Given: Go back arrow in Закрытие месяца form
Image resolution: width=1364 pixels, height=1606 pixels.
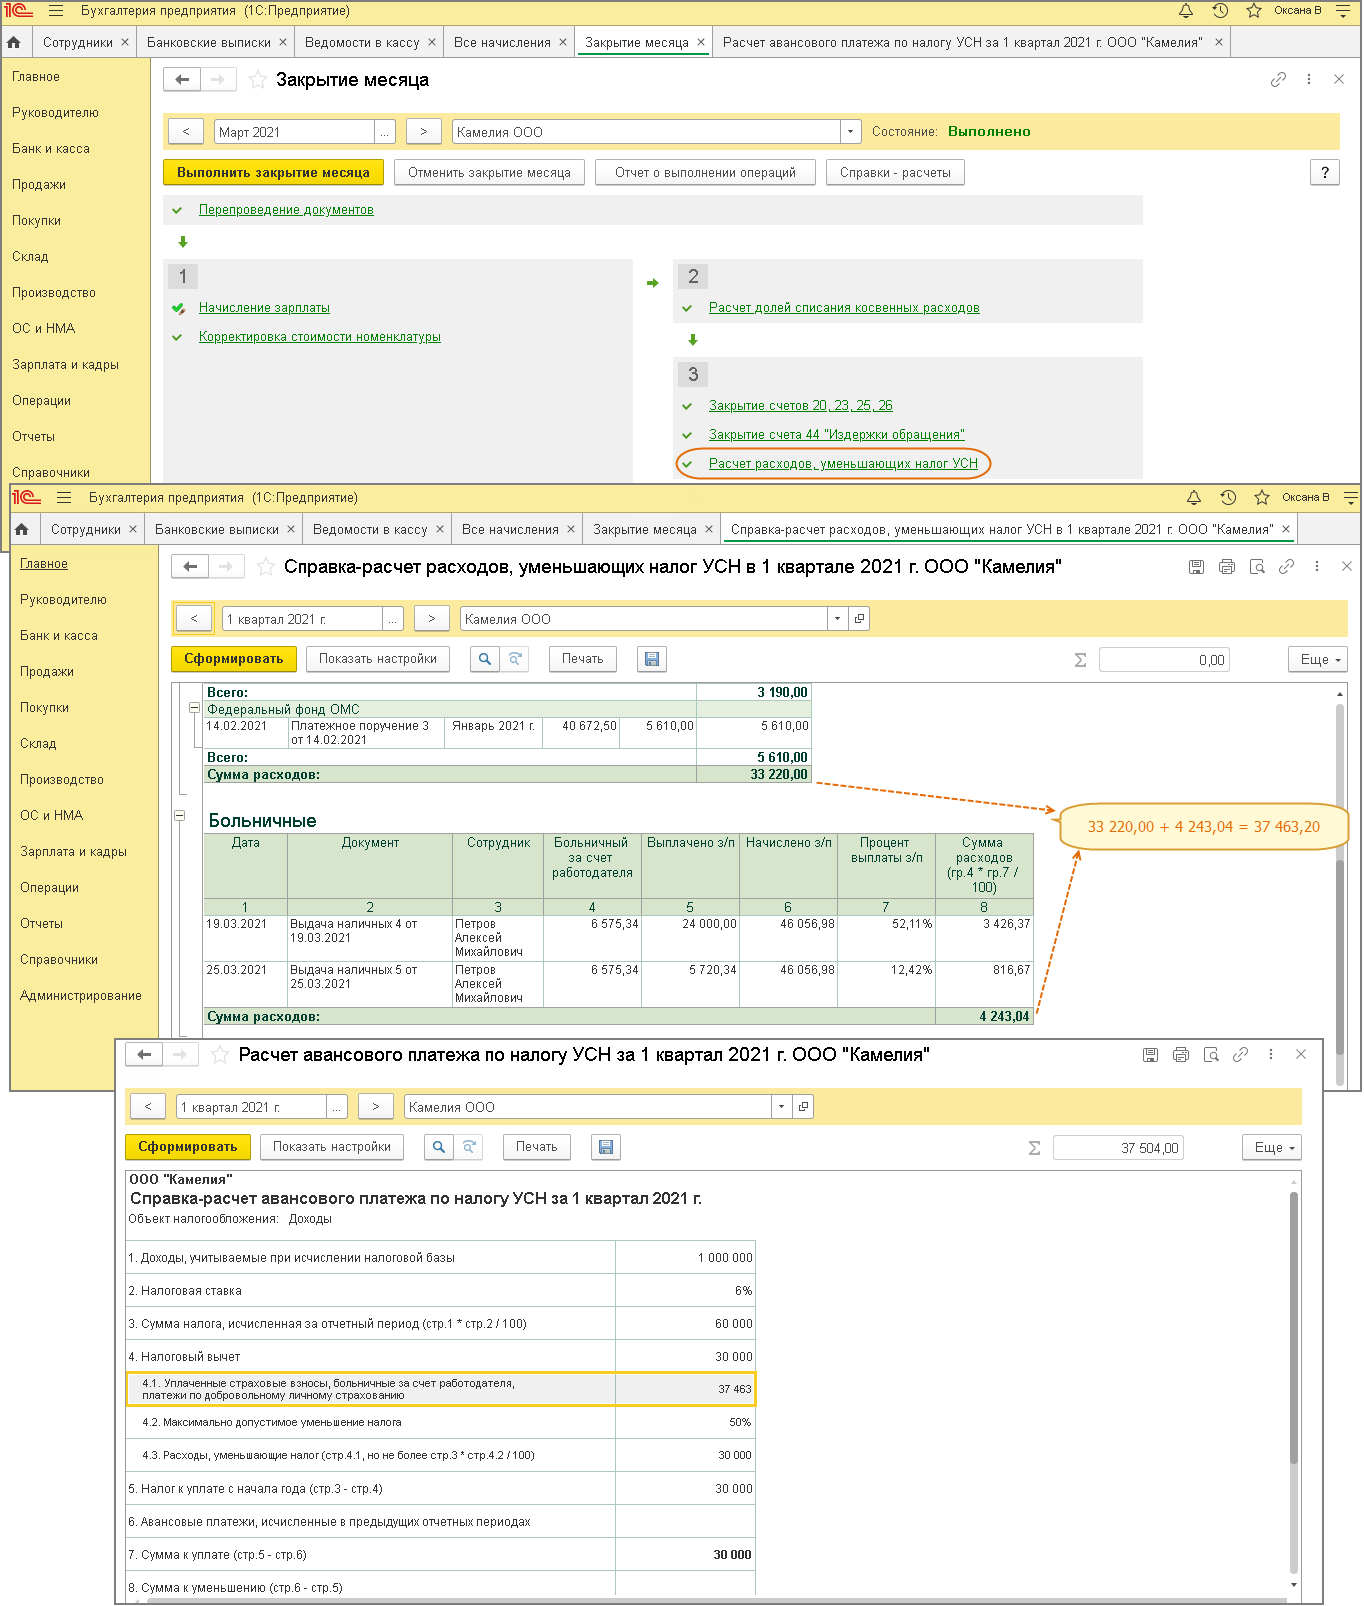Looking at the screenshot, I should [x=182, y=80].
